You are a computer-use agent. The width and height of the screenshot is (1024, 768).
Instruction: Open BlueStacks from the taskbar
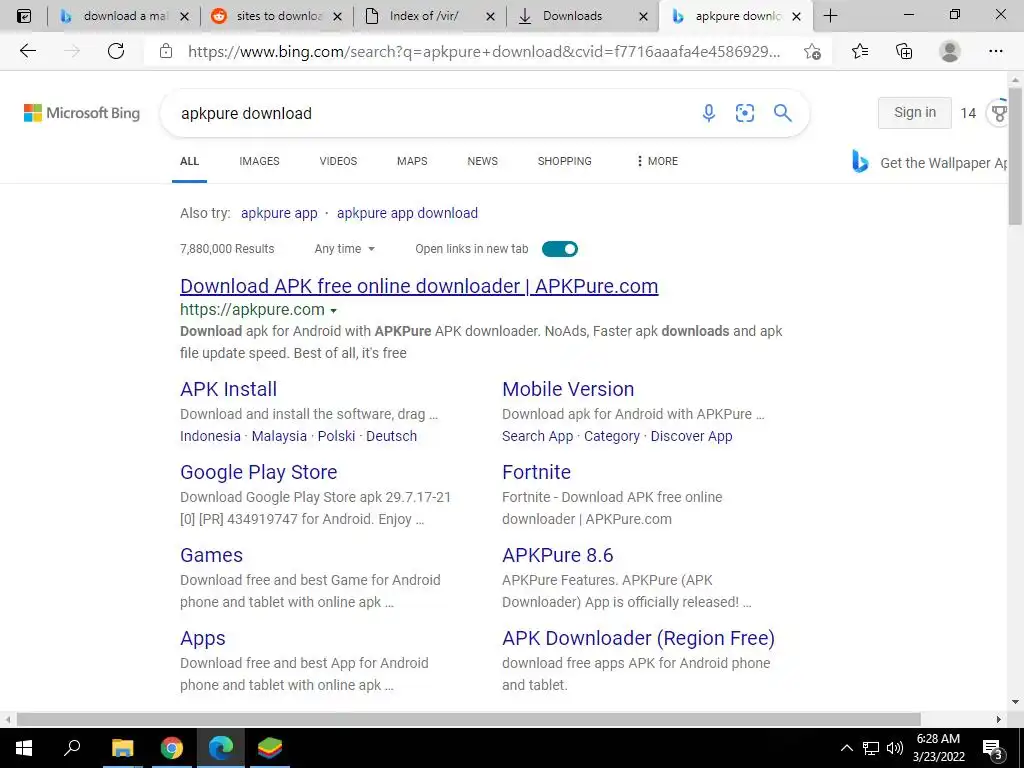click(270, 748)
